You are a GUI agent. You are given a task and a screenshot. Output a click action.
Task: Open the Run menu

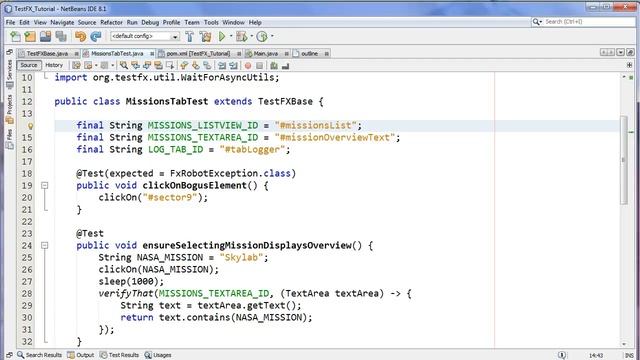pyautogui.click(x=132, y=22)
